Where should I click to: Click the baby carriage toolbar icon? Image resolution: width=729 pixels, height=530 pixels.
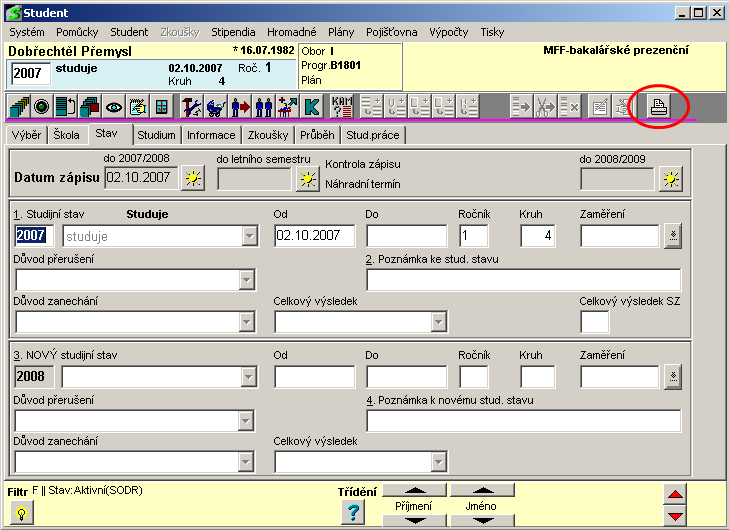[216, 106]
